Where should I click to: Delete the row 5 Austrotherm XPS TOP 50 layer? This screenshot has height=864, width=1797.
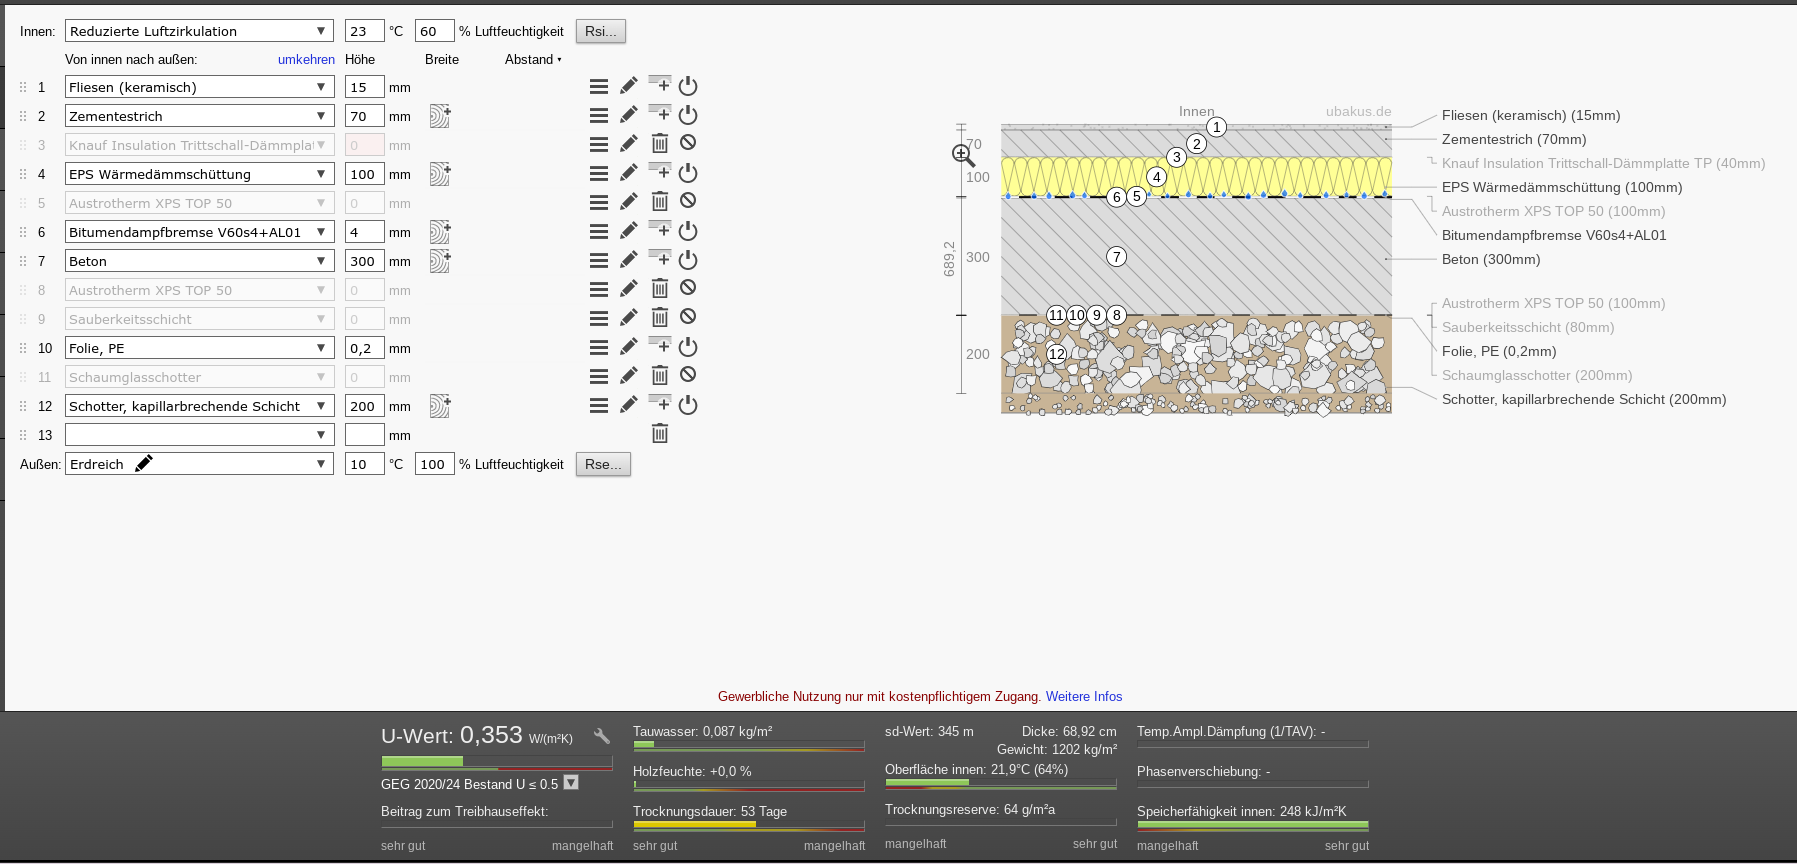pos(660,202)
